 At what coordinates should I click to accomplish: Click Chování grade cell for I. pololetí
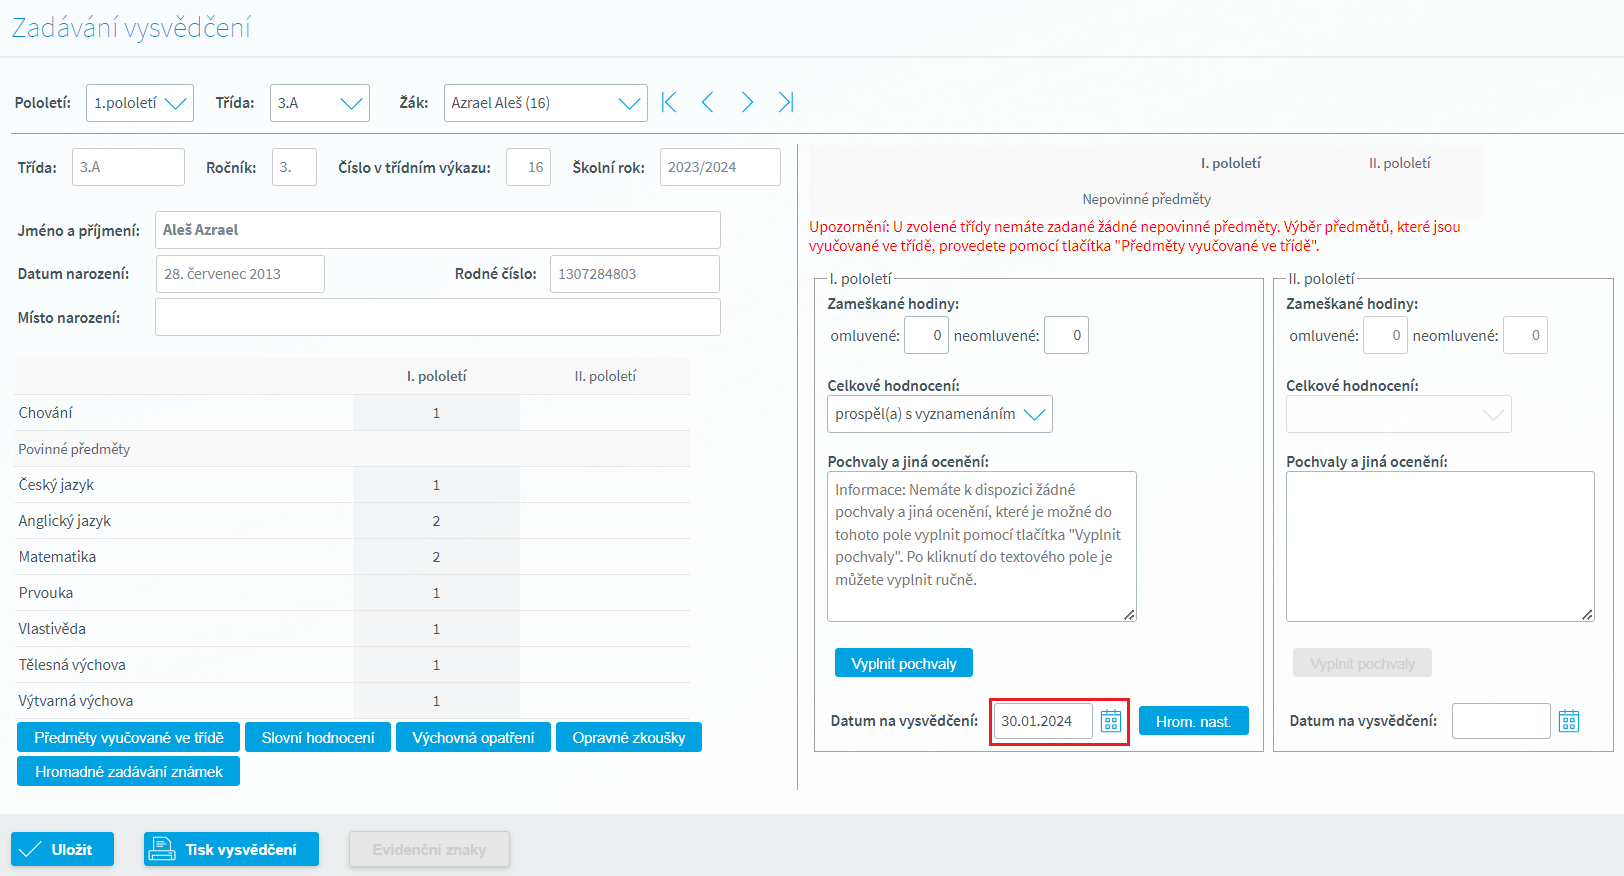pos(436,413)
